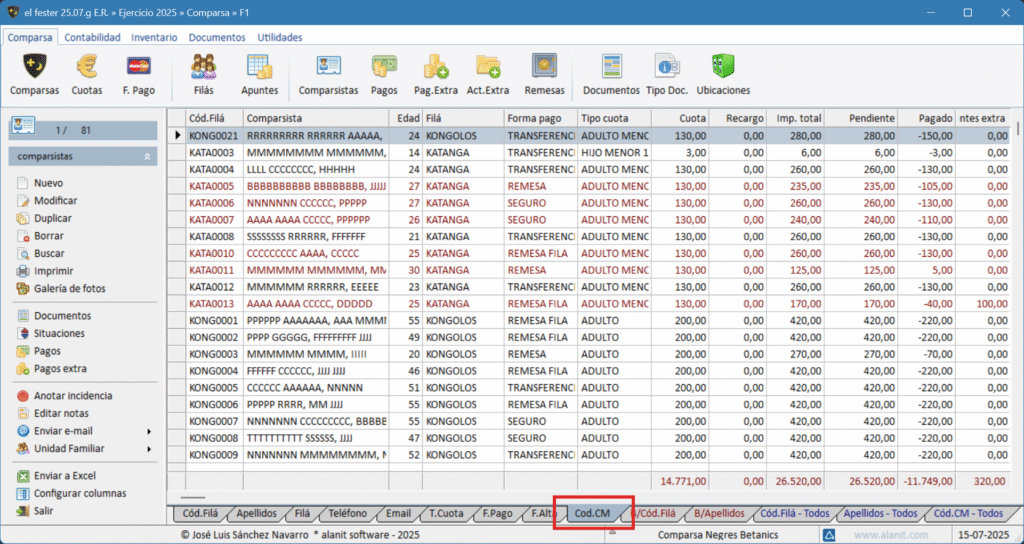1024x544 pixels.
Task: Open the Apuntes toolbar icon
Action: 259,73
